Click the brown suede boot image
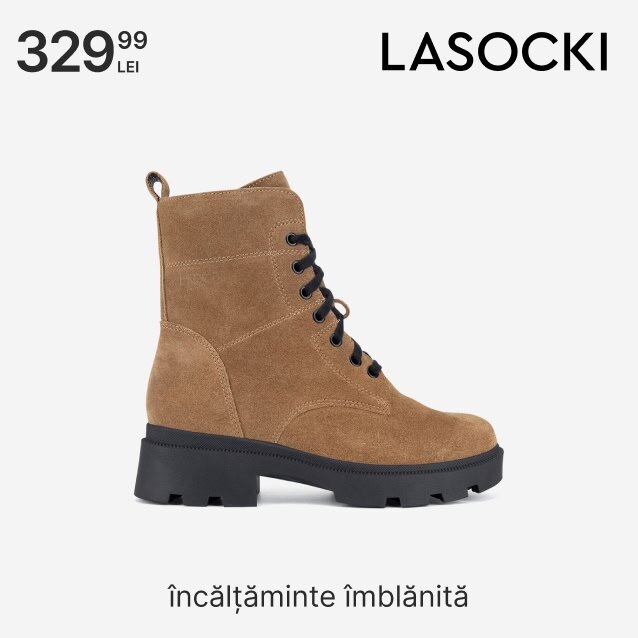 [319, 339]
